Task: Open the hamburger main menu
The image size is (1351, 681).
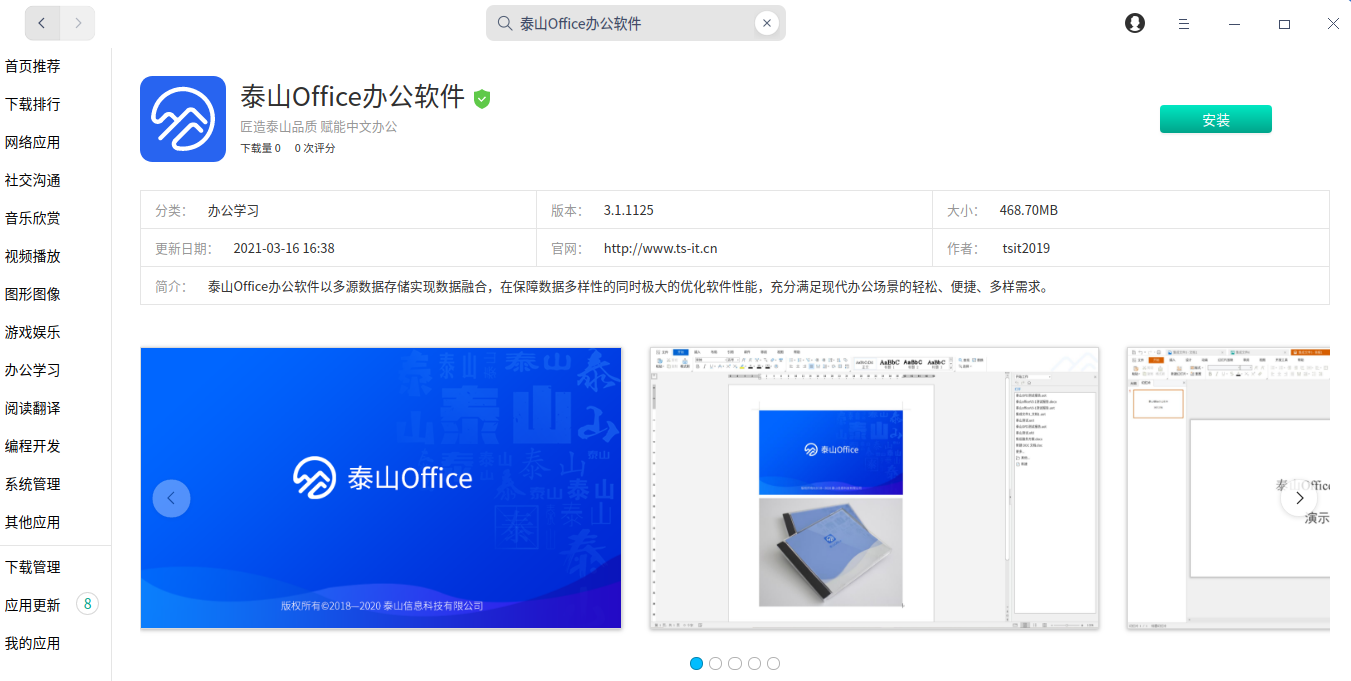Action: 1184,23
